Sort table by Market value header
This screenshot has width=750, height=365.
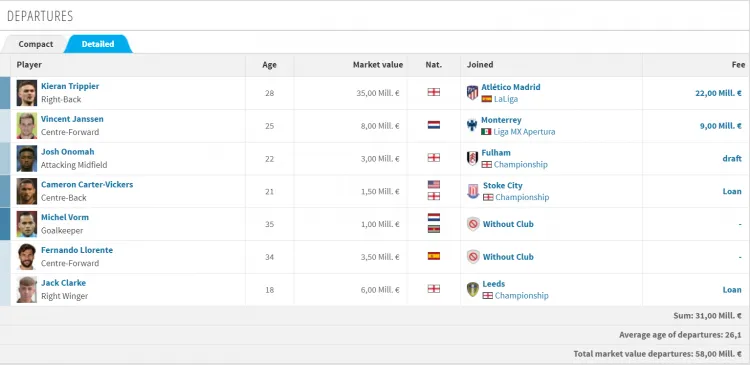point(378,65)
